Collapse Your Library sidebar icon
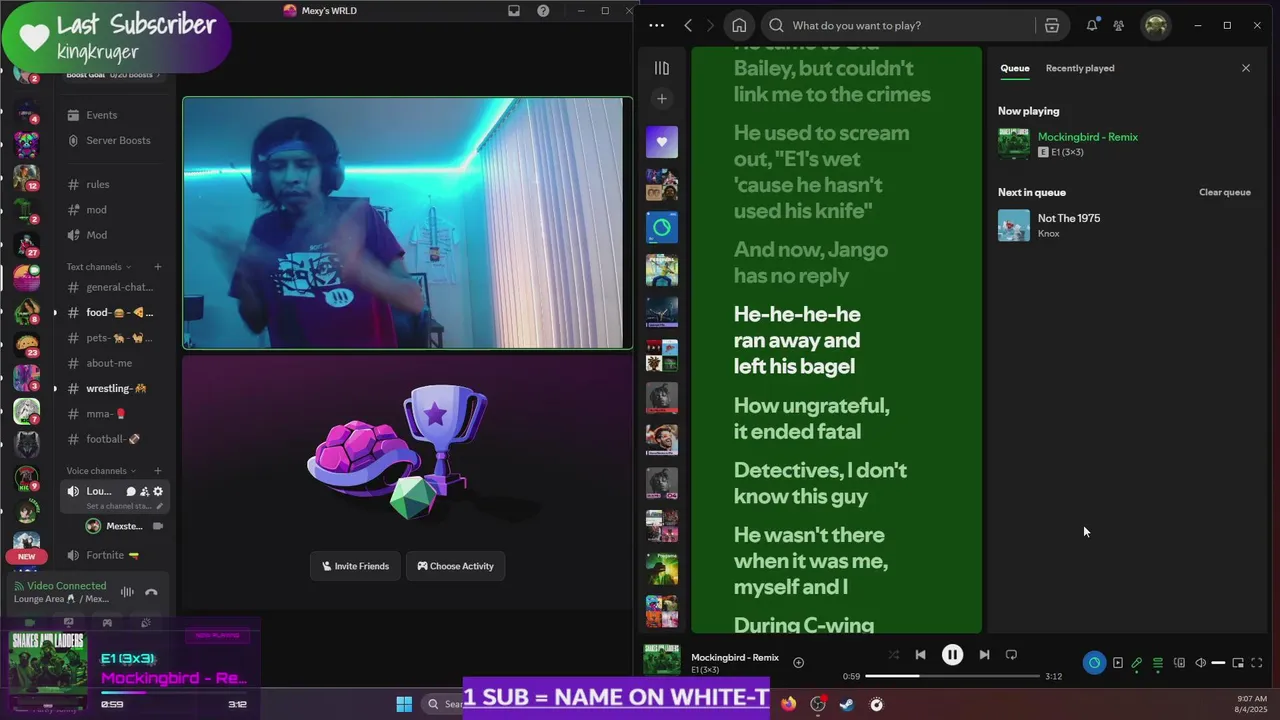1280x720 pixels. pos(661,68)
